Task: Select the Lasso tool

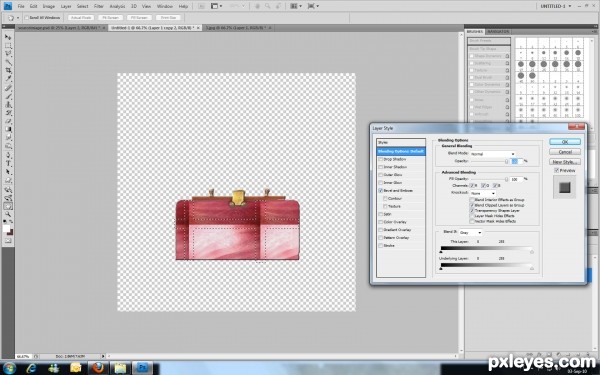Action: 8,54
